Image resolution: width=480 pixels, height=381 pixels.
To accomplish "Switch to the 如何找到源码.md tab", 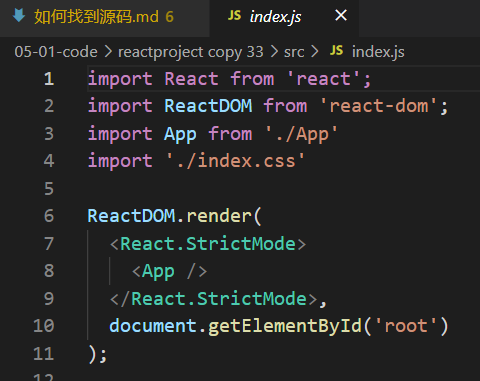I will coord(104,17).
